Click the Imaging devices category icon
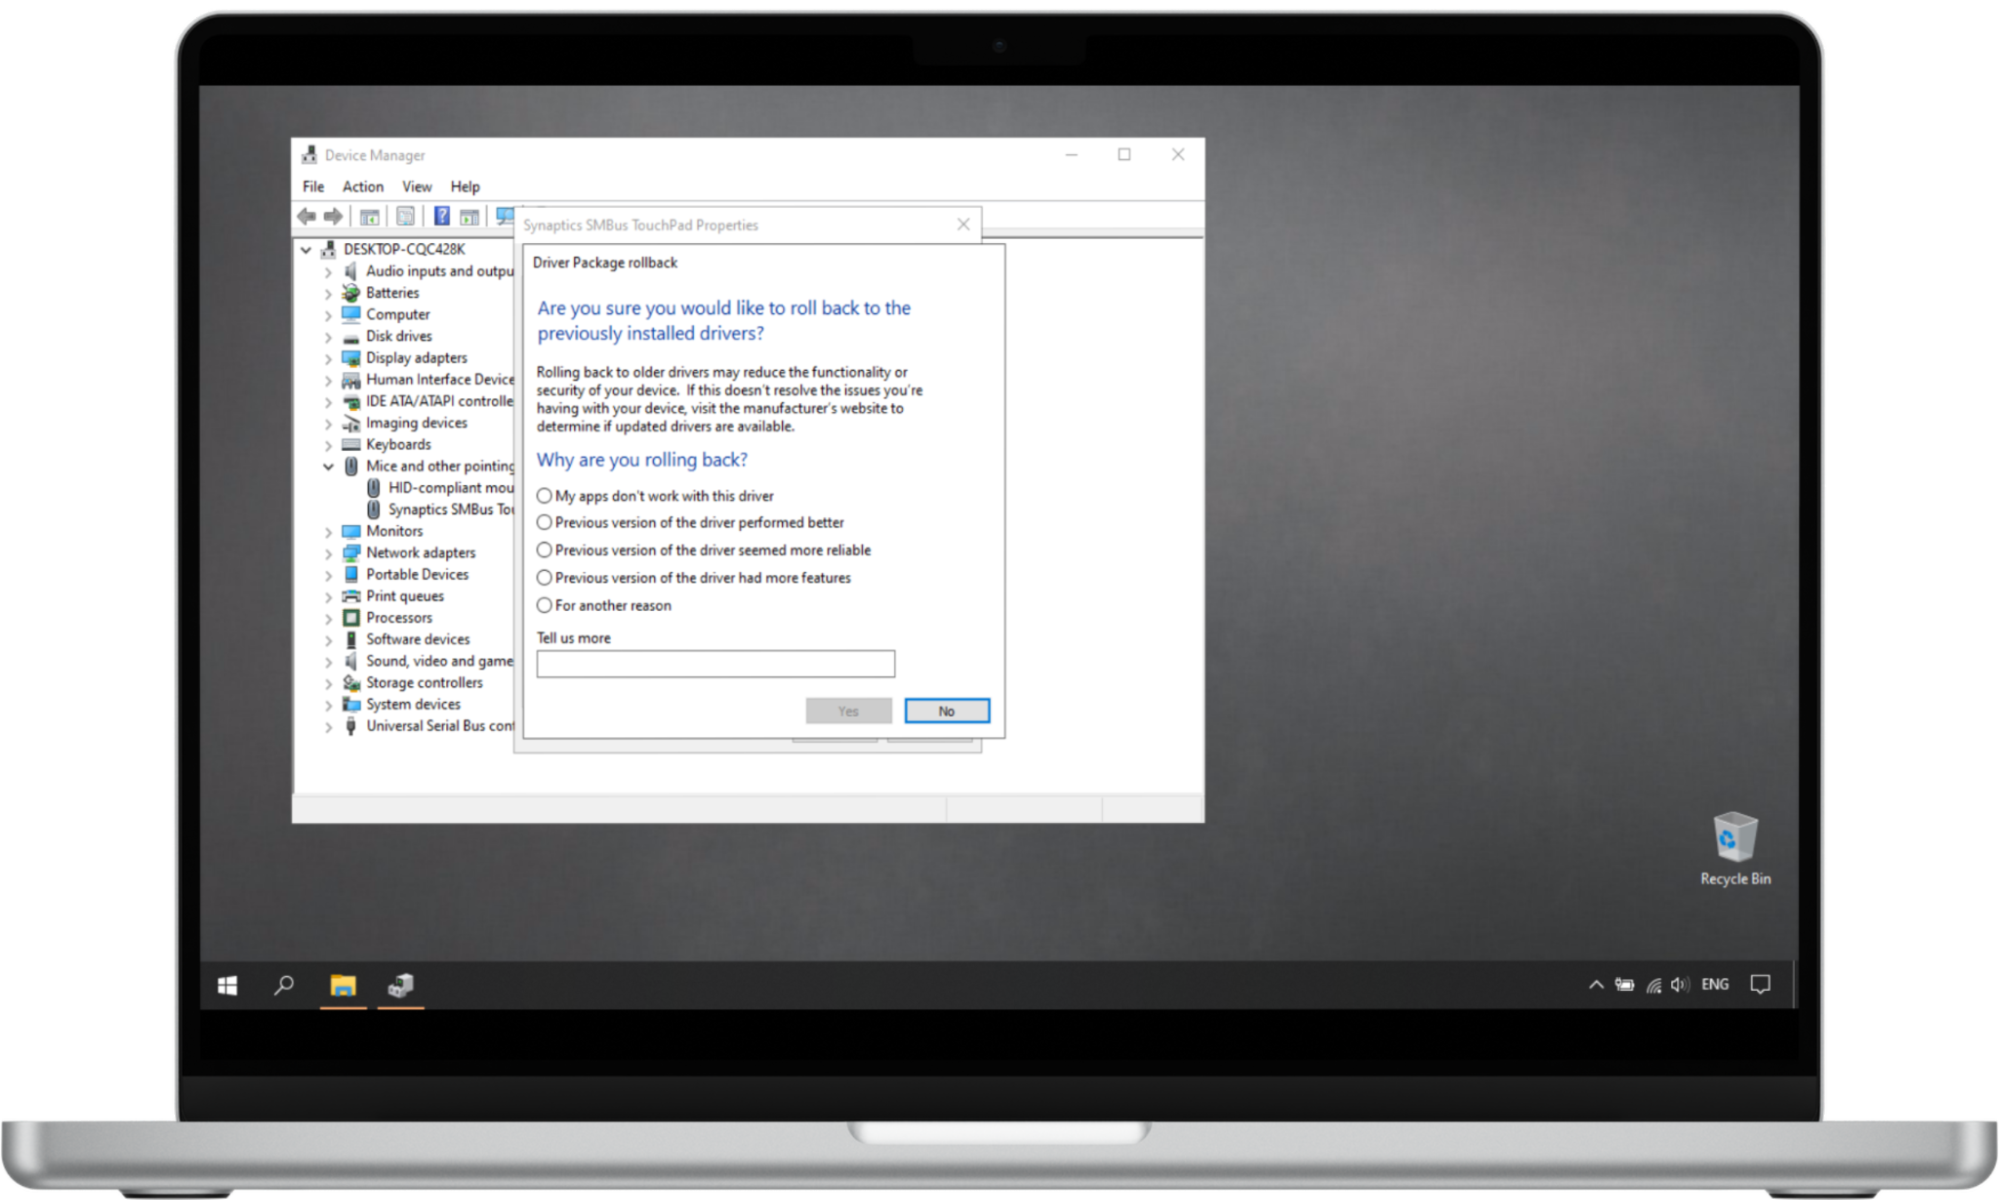 [351, 423]
